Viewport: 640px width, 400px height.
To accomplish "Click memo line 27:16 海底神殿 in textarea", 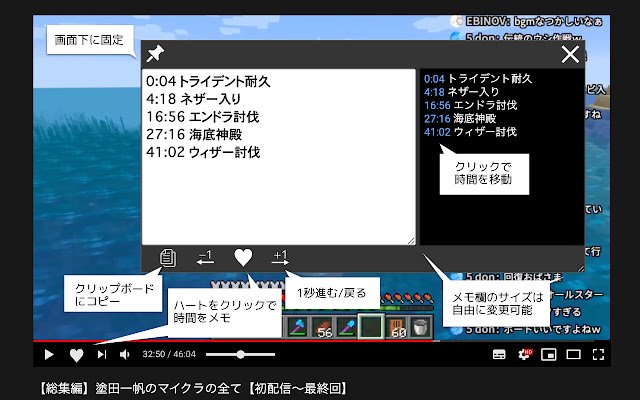I will pyautogui.click(x=194, y=134).
